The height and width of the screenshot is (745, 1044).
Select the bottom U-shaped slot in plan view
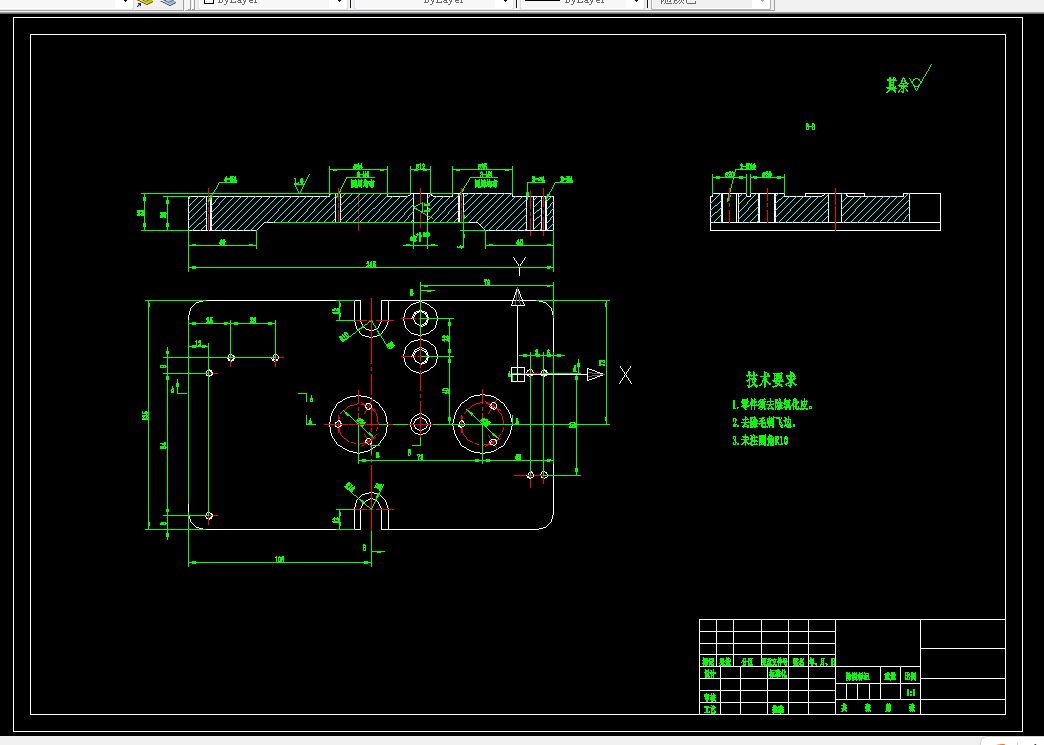tap(372, 511)
